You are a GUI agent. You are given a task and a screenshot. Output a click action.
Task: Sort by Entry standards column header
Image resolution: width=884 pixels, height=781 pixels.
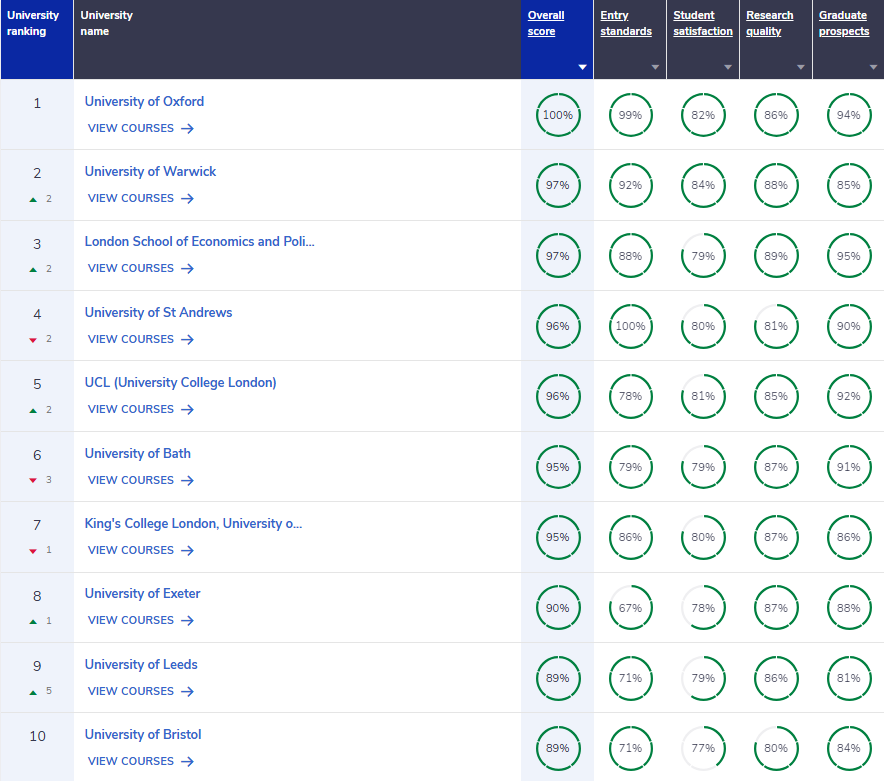pos(626,23)
